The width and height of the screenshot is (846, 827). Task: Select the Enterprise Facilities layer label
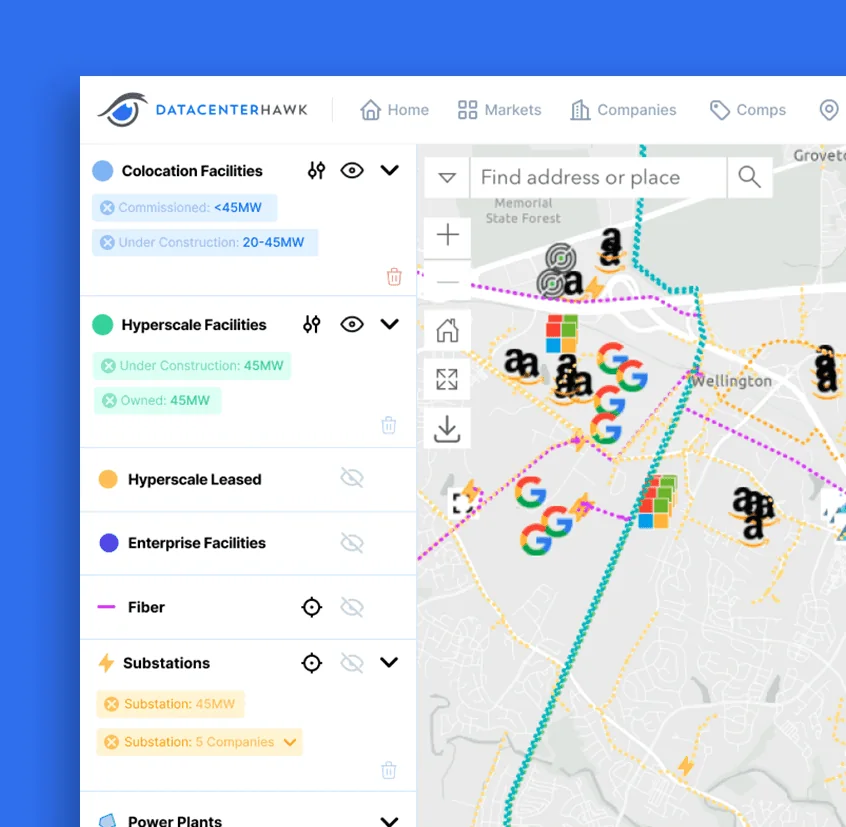pos(196,543)
